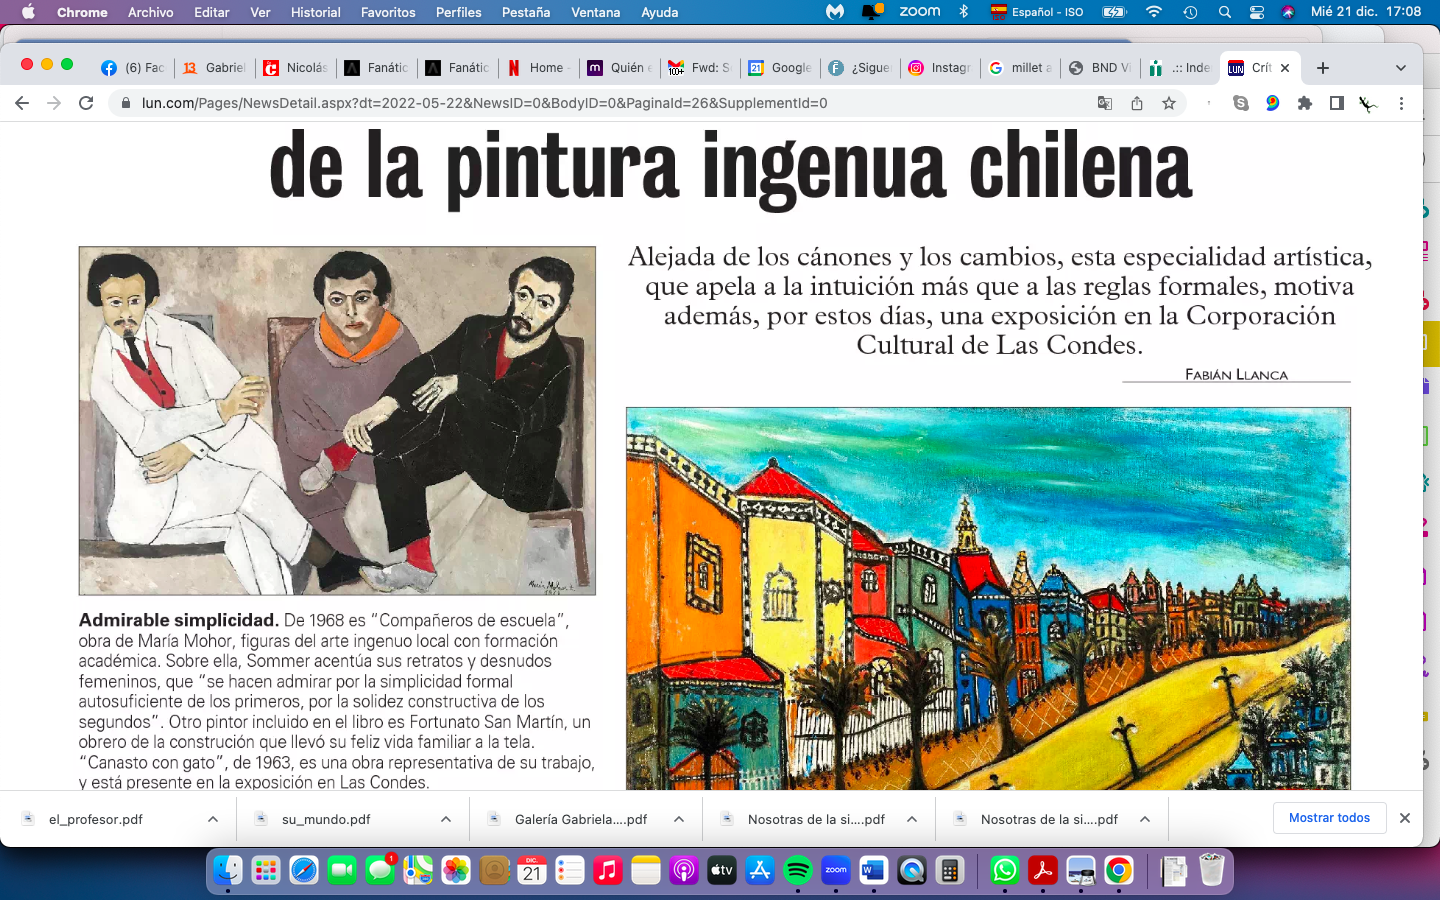1440x900 pixels.
Task: Click the share icon in address bar
Action: (1137, 103)
